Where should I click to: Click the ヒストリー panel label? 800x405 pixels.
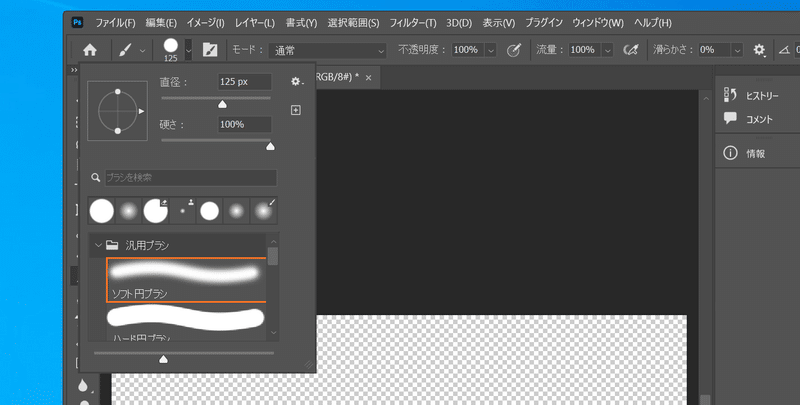click(x=762, y=96)
